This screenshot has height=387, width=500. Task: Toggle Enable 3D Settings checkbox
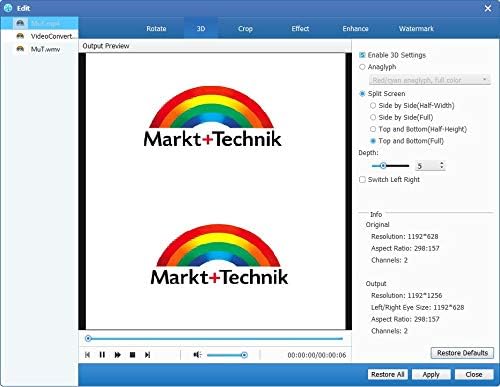[362, 55]
